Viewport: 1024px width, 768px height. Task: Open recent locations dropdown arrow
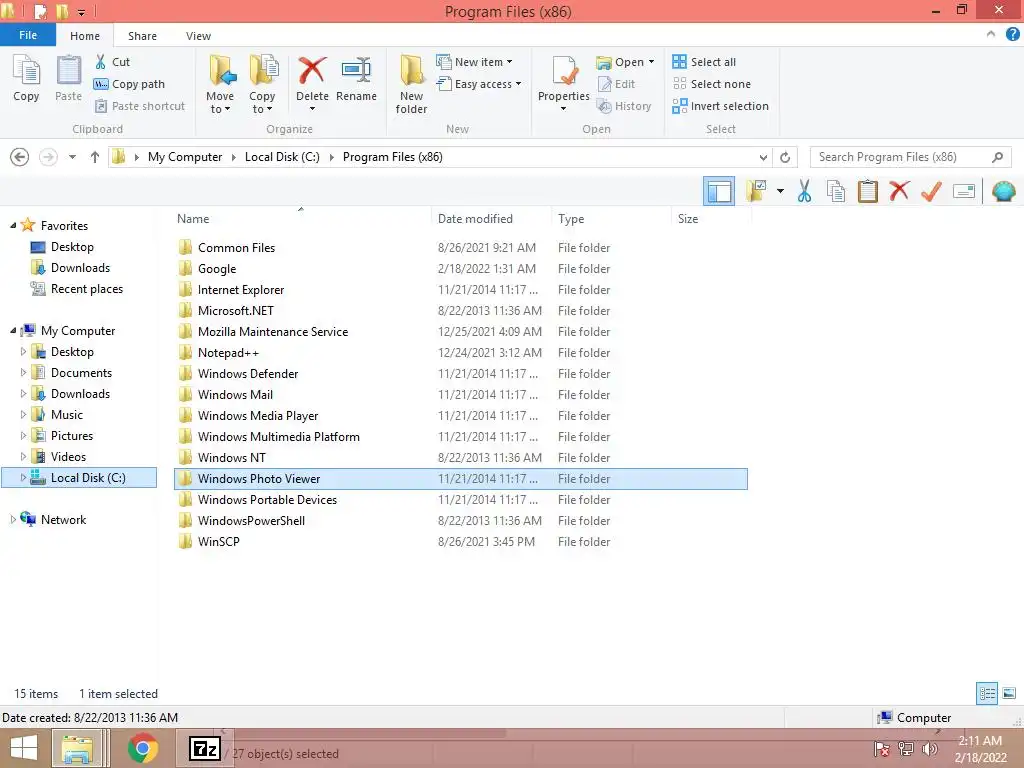72,157
